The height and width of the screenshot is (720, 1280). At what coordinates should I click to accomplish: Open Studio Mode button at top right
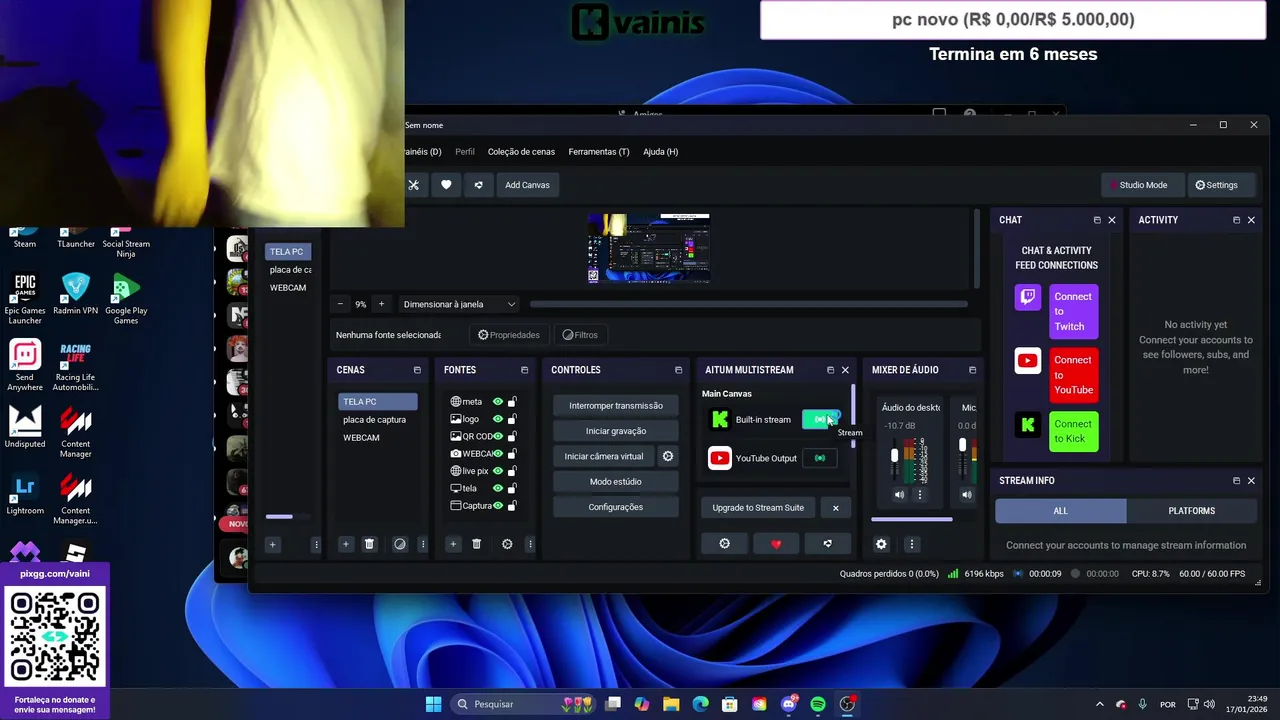(1141, 185)
